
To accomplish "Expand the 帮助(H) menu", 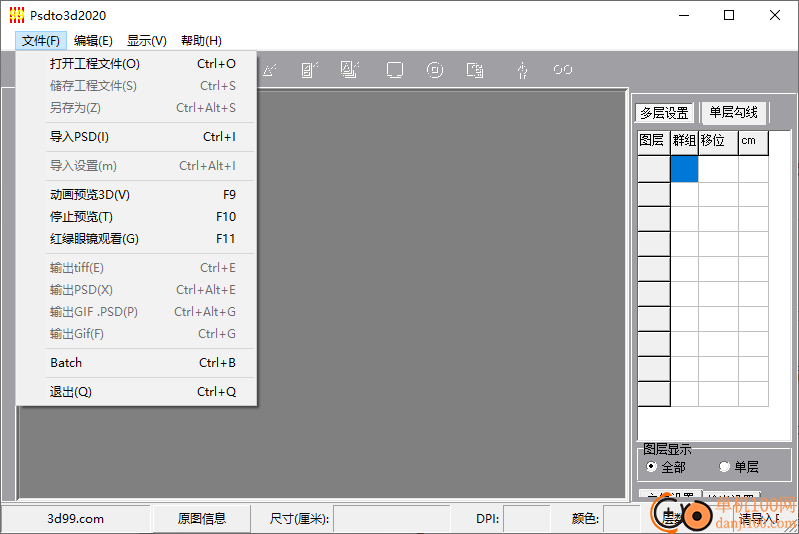I will 201,41.
